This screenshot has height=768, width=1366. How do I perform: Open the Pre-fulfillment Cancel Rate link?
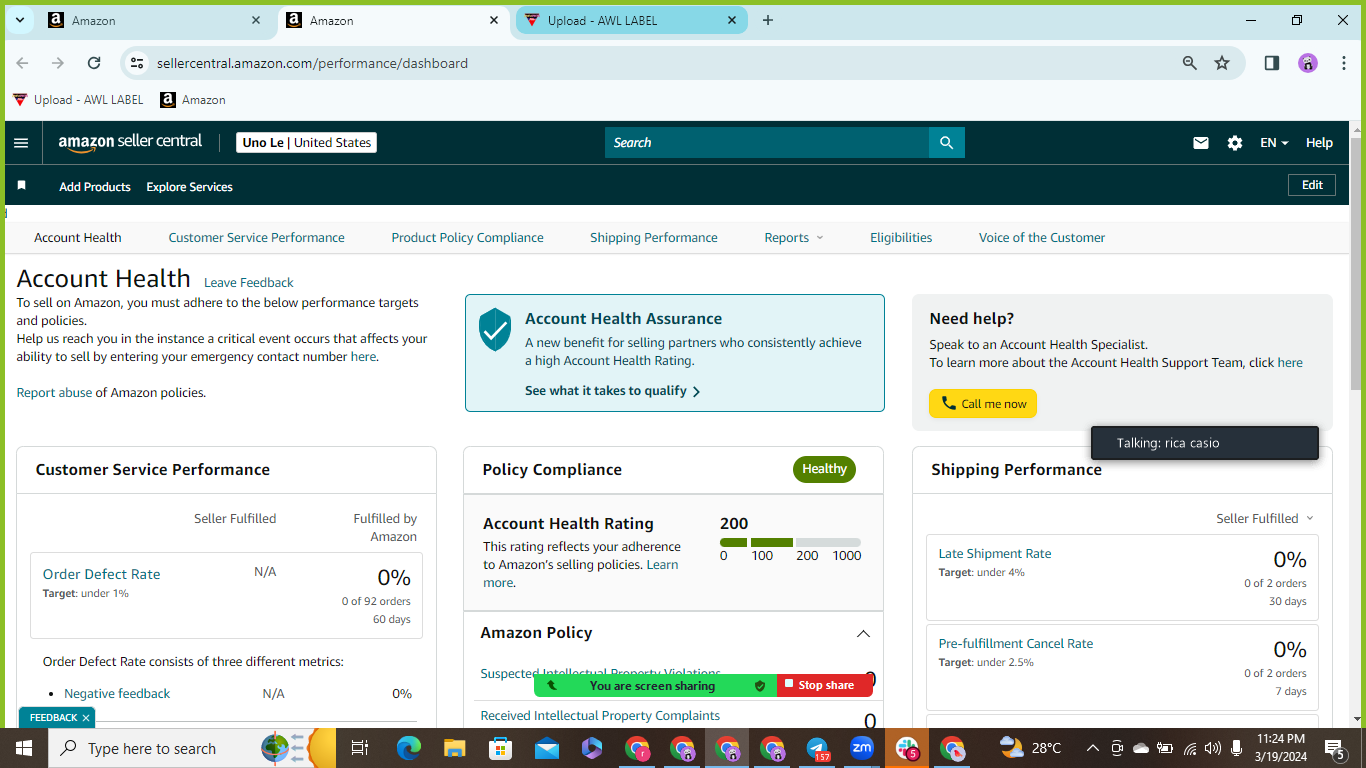click(1016, 644)
